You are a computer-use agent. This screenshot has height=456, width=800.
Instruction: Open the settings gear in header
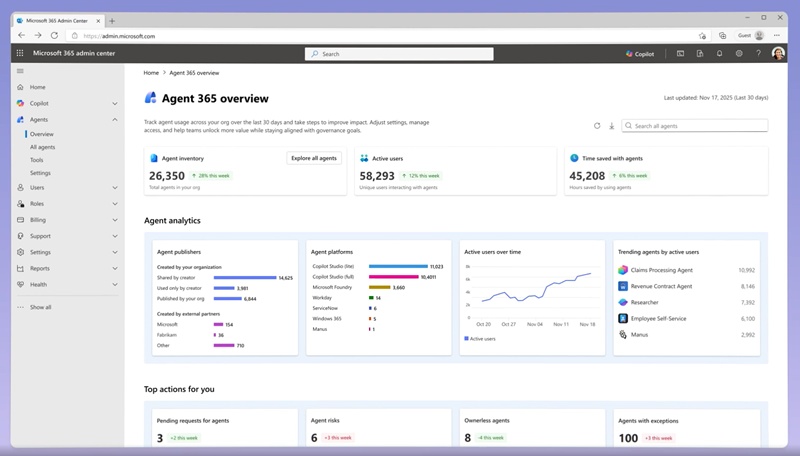739,54
